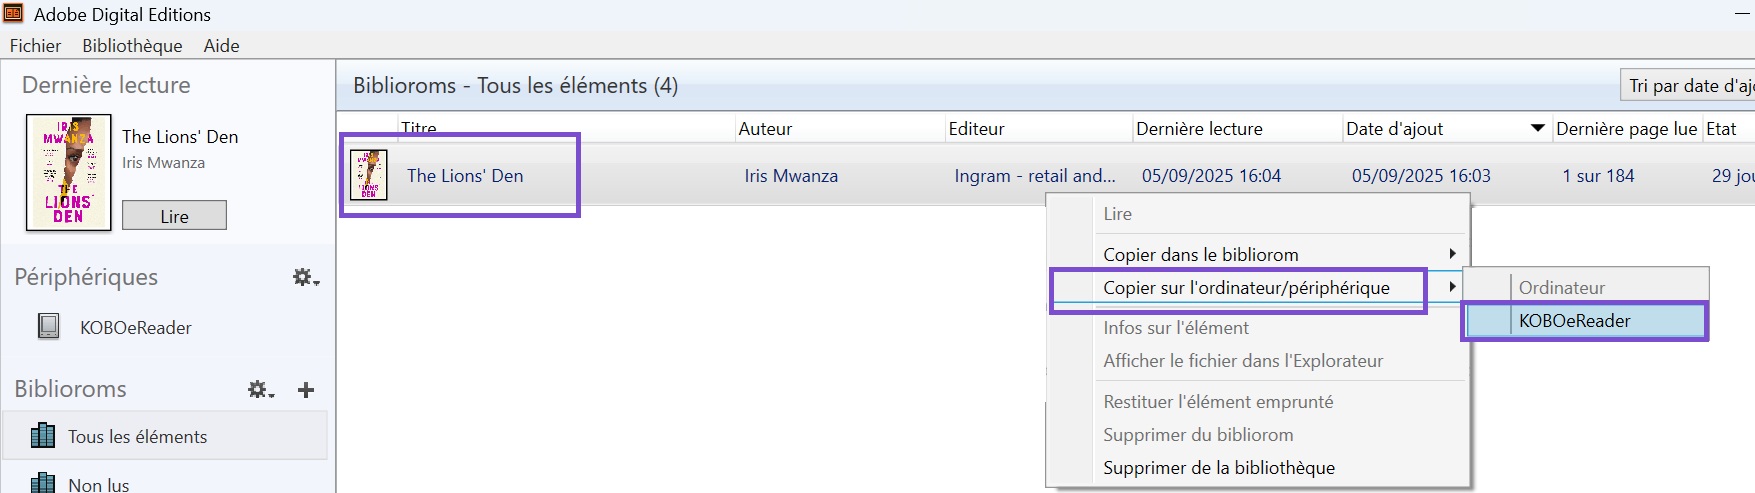Open the Biblioroms gear options
Screen dimensions: 1755x493
click(260, 389)
